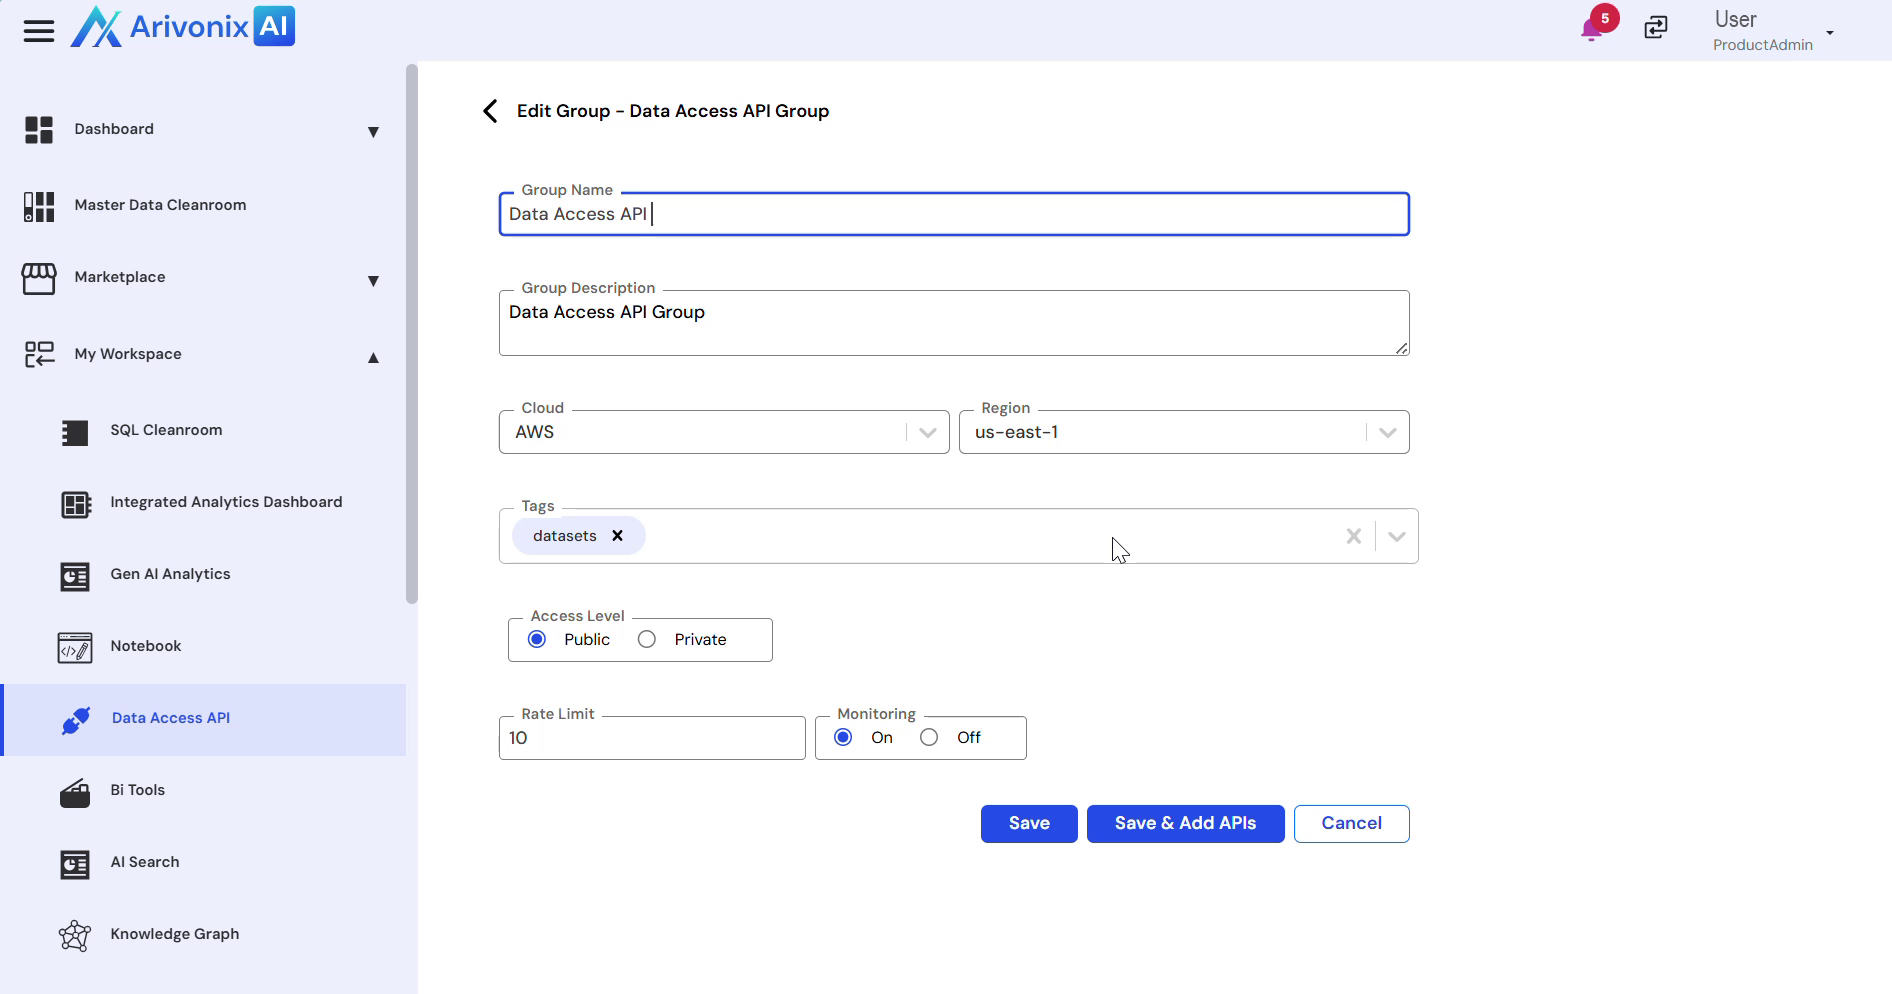The width and height of the screenshot is (1892, 994).
Task: Go to Gen AI Analytics
Action: (170, 575)
